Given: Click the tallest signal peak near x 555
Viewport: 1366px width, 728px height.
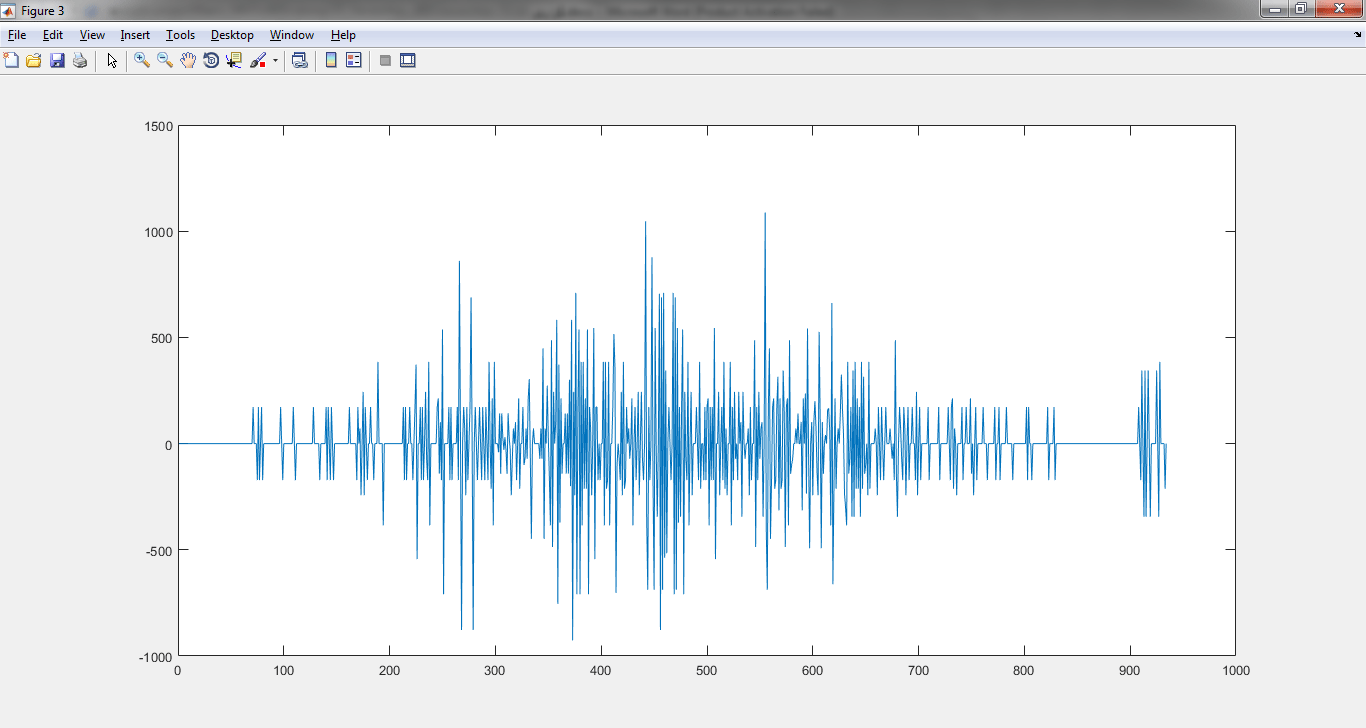Looking at the screenshot, I should coord(765,214).
